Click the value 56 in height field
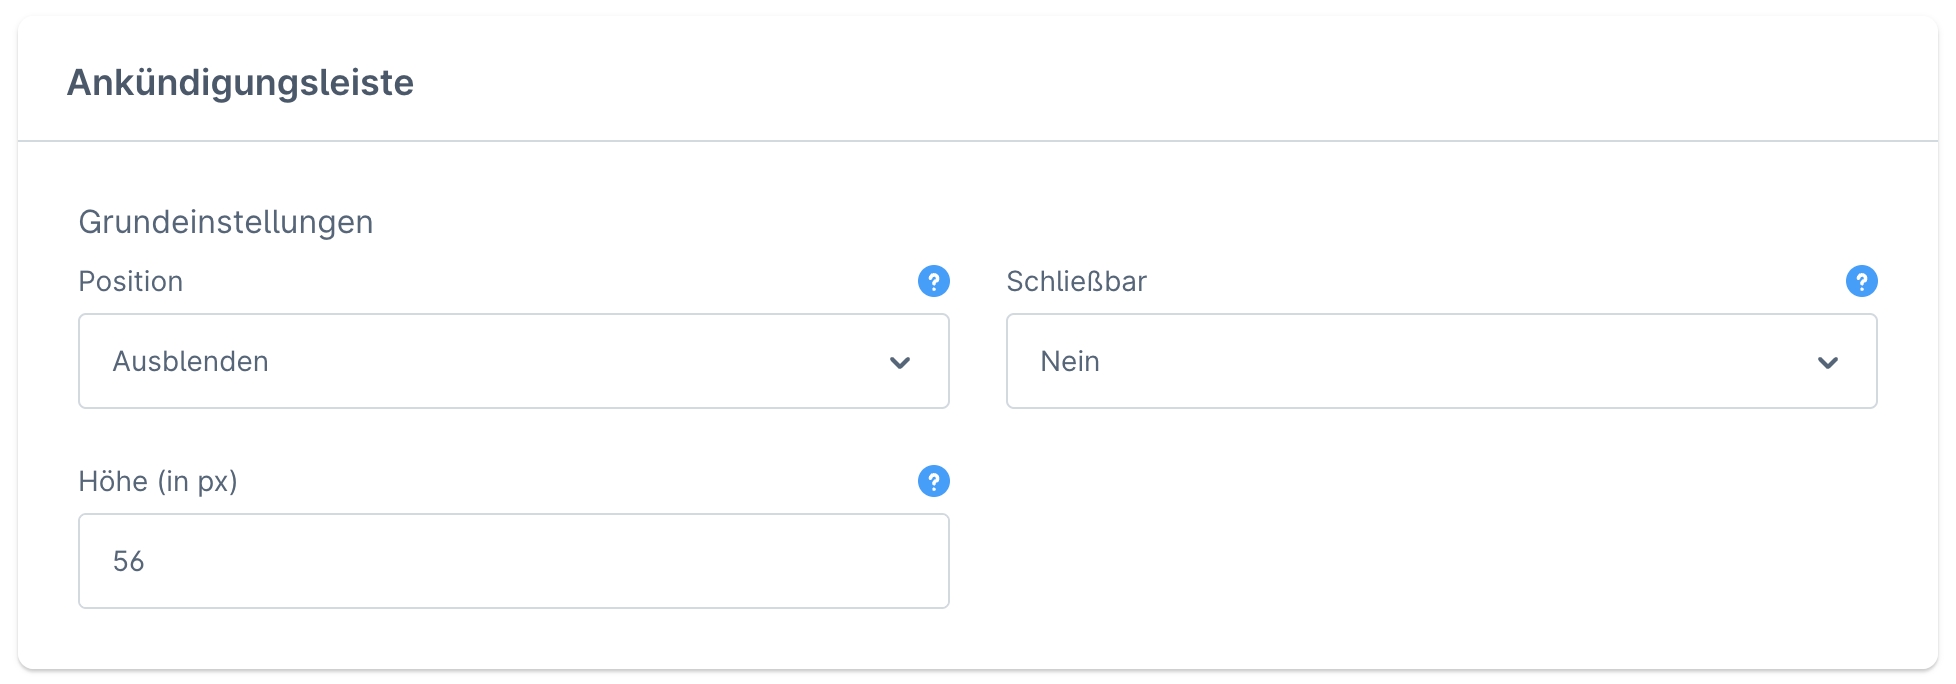 point(129,561)
